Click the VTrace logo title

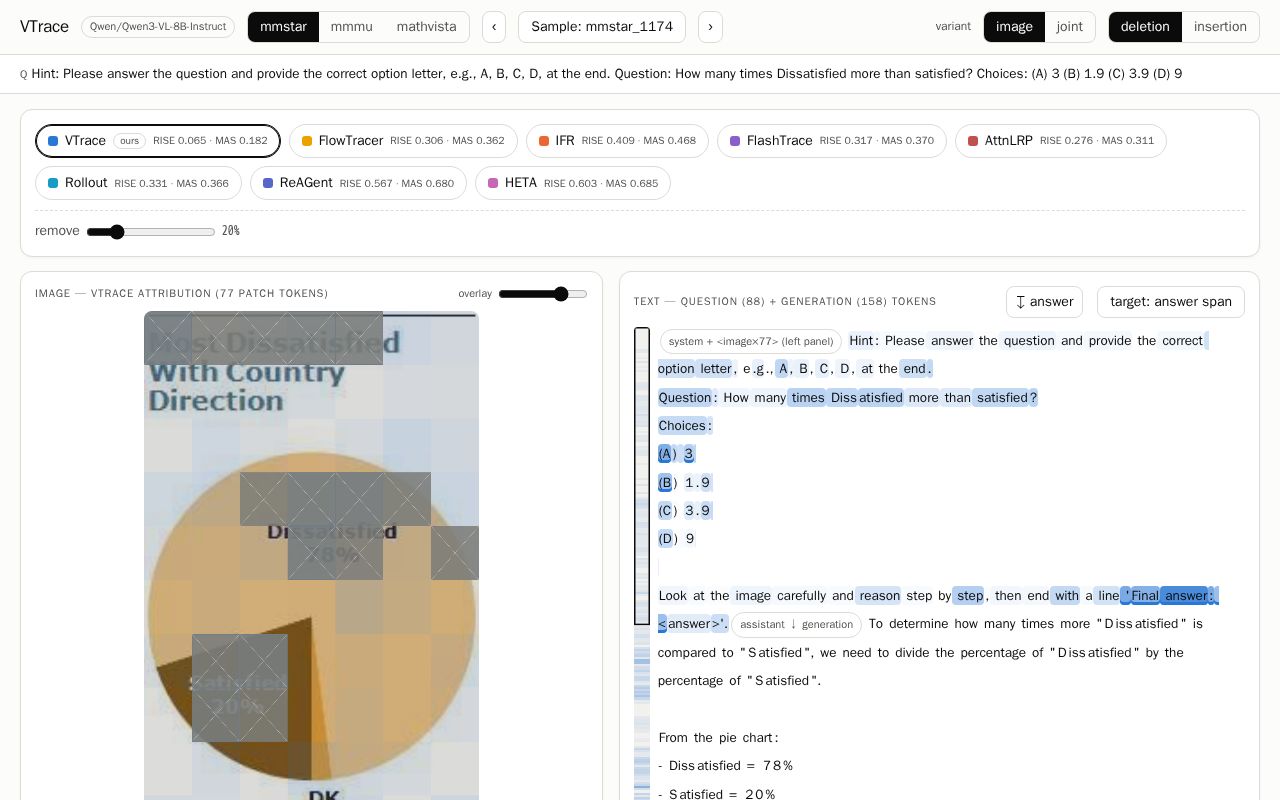click(x=44, y=27)
